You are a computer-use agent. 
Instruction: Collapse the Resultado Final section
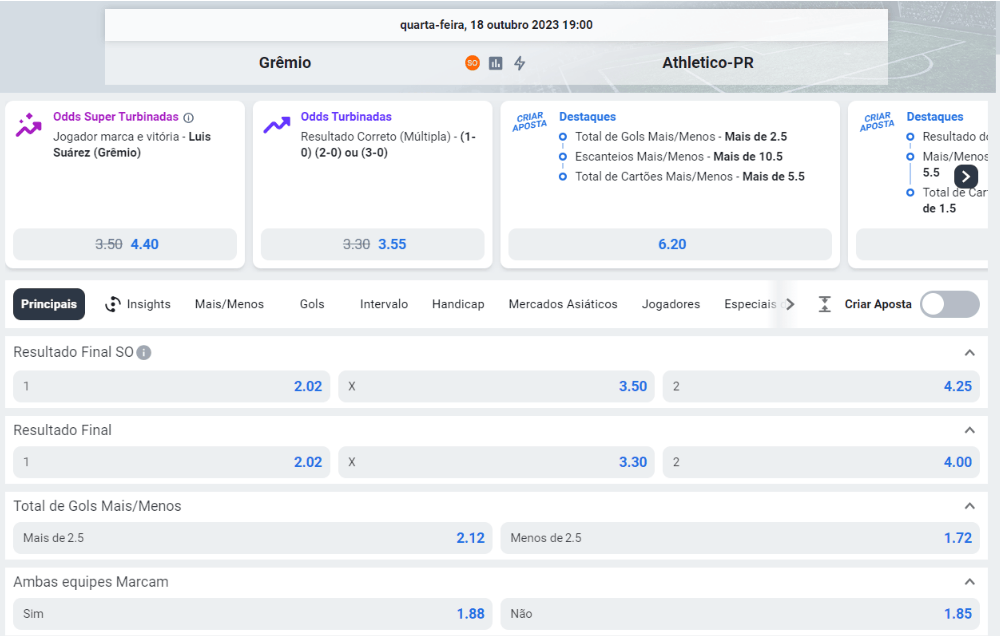coord(969,430)
